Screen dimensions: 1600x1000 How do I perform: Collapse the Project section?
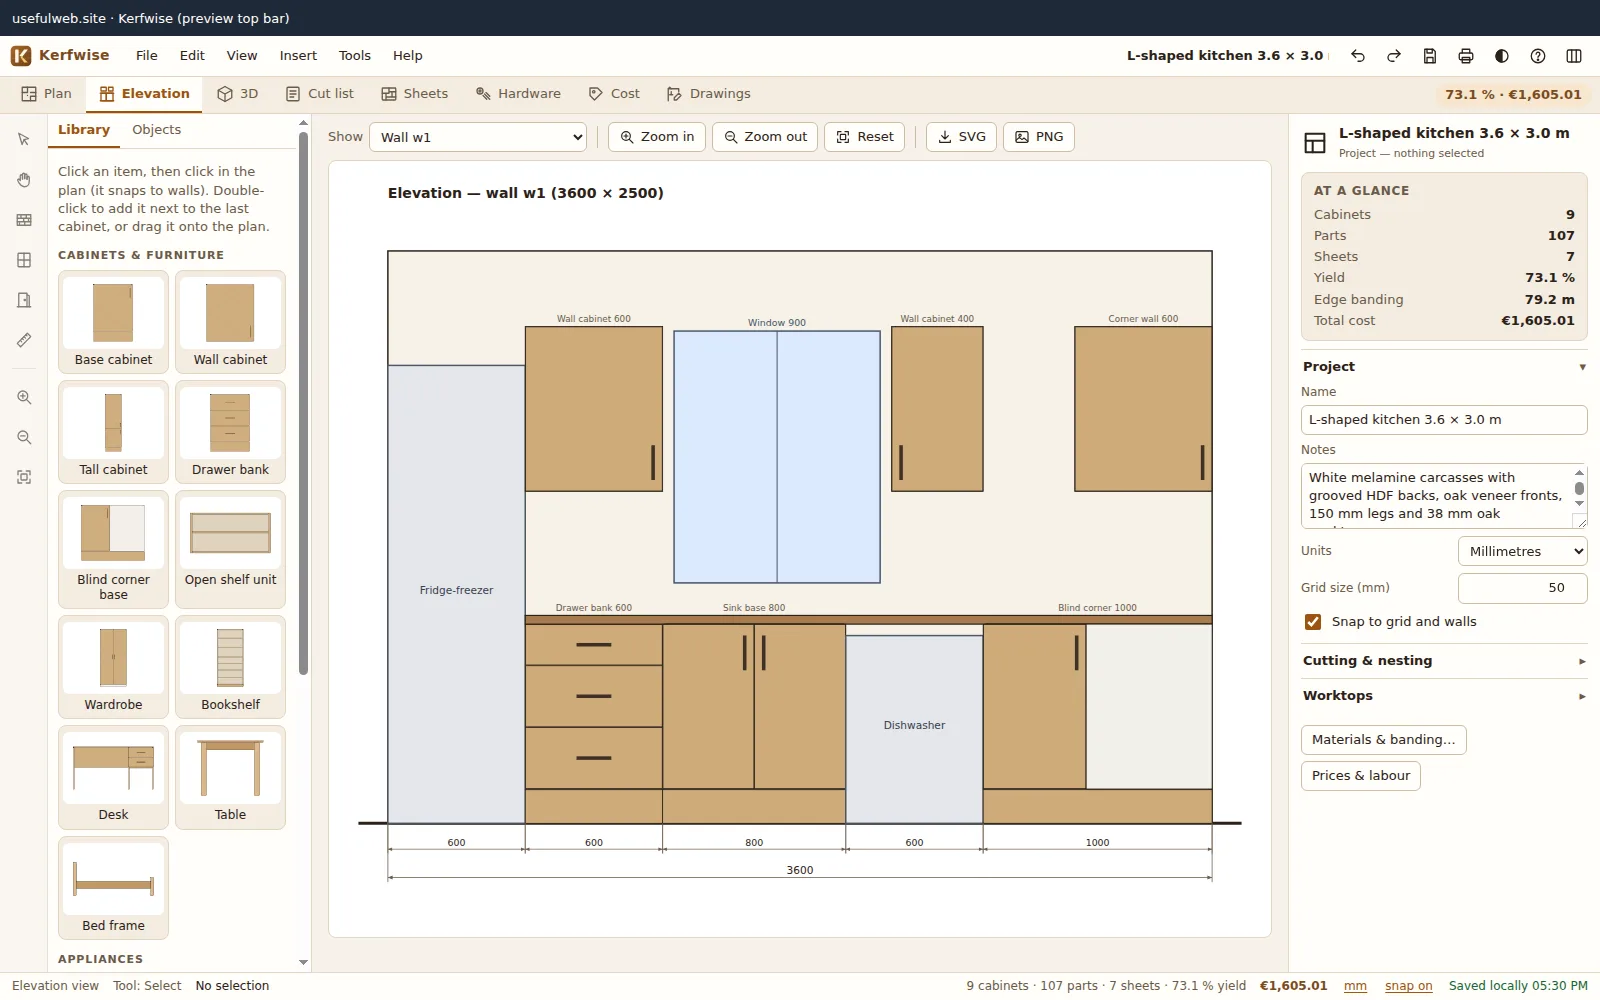click(x=1444, y=367)
